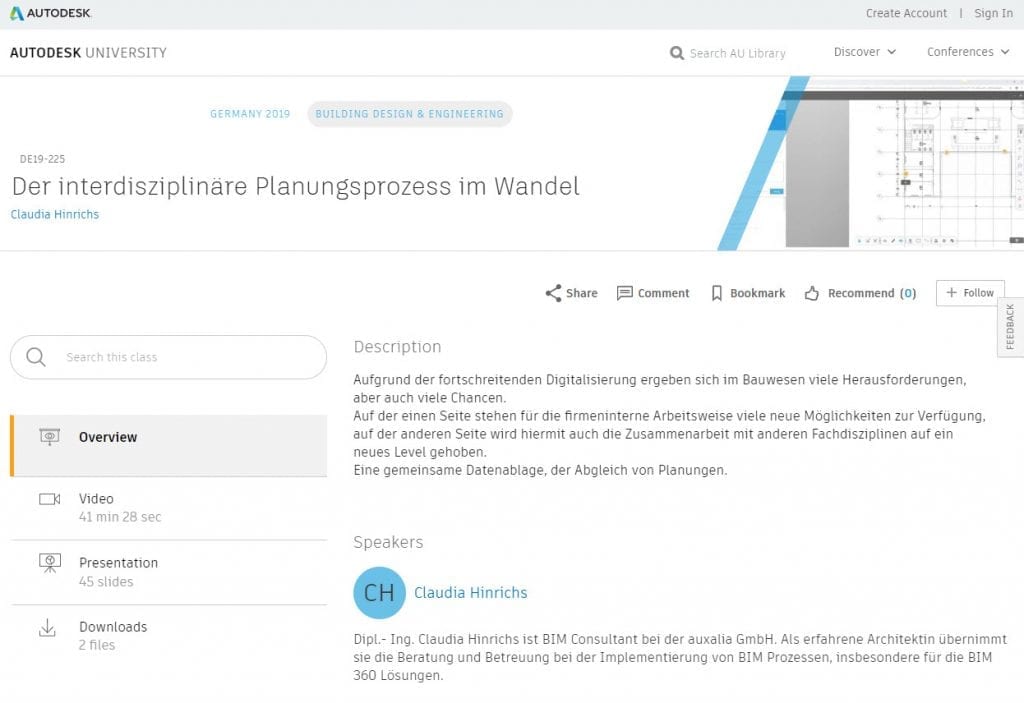Screen dimensions: 1024x703
Task: Select the Building Design & Engineering tag
Action: point(409,114)
